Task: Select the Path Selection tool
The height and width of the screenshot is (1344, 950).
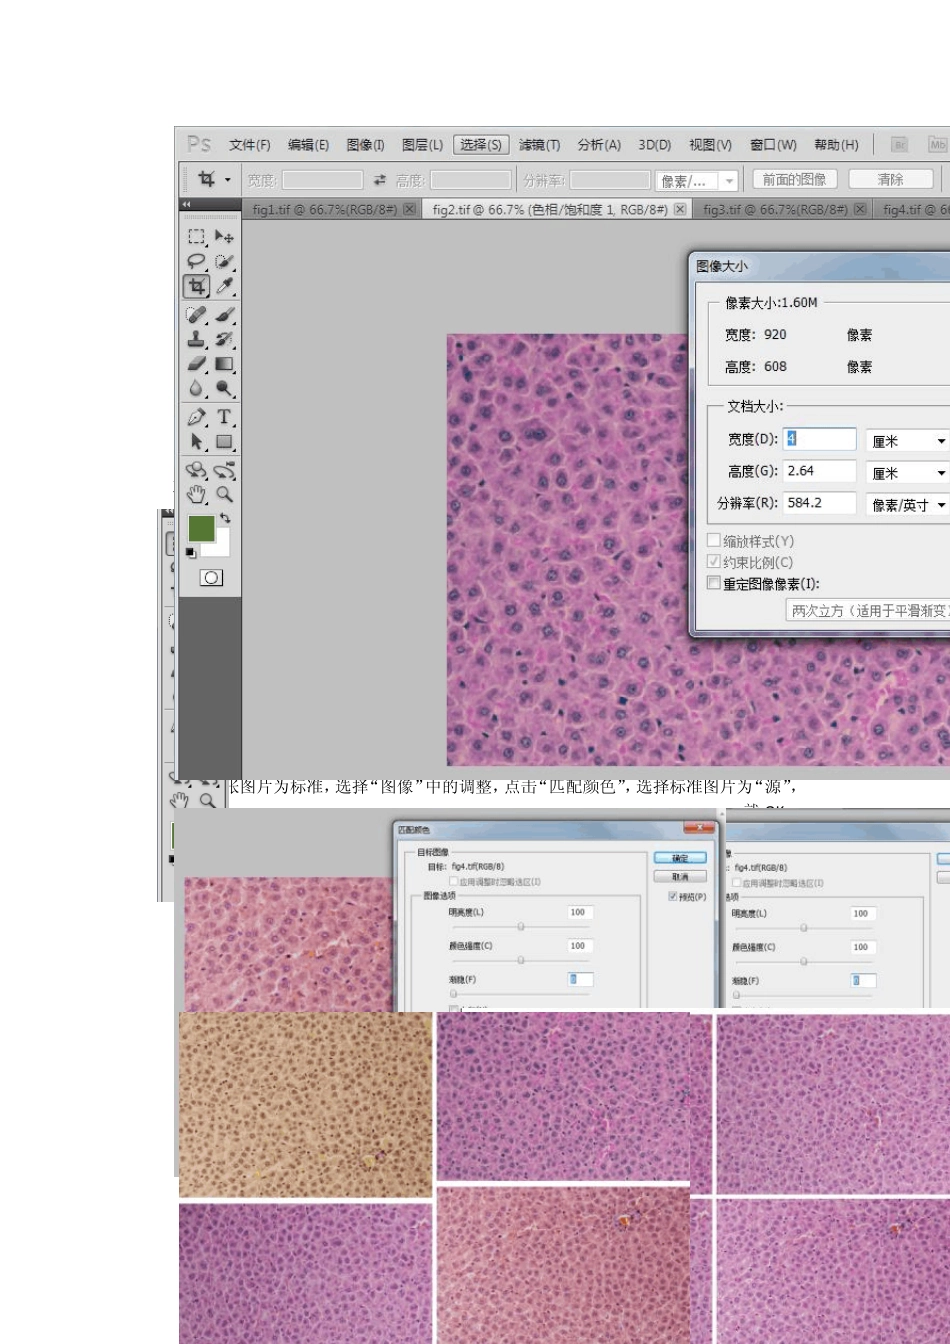Action: (x=196, y=441)
